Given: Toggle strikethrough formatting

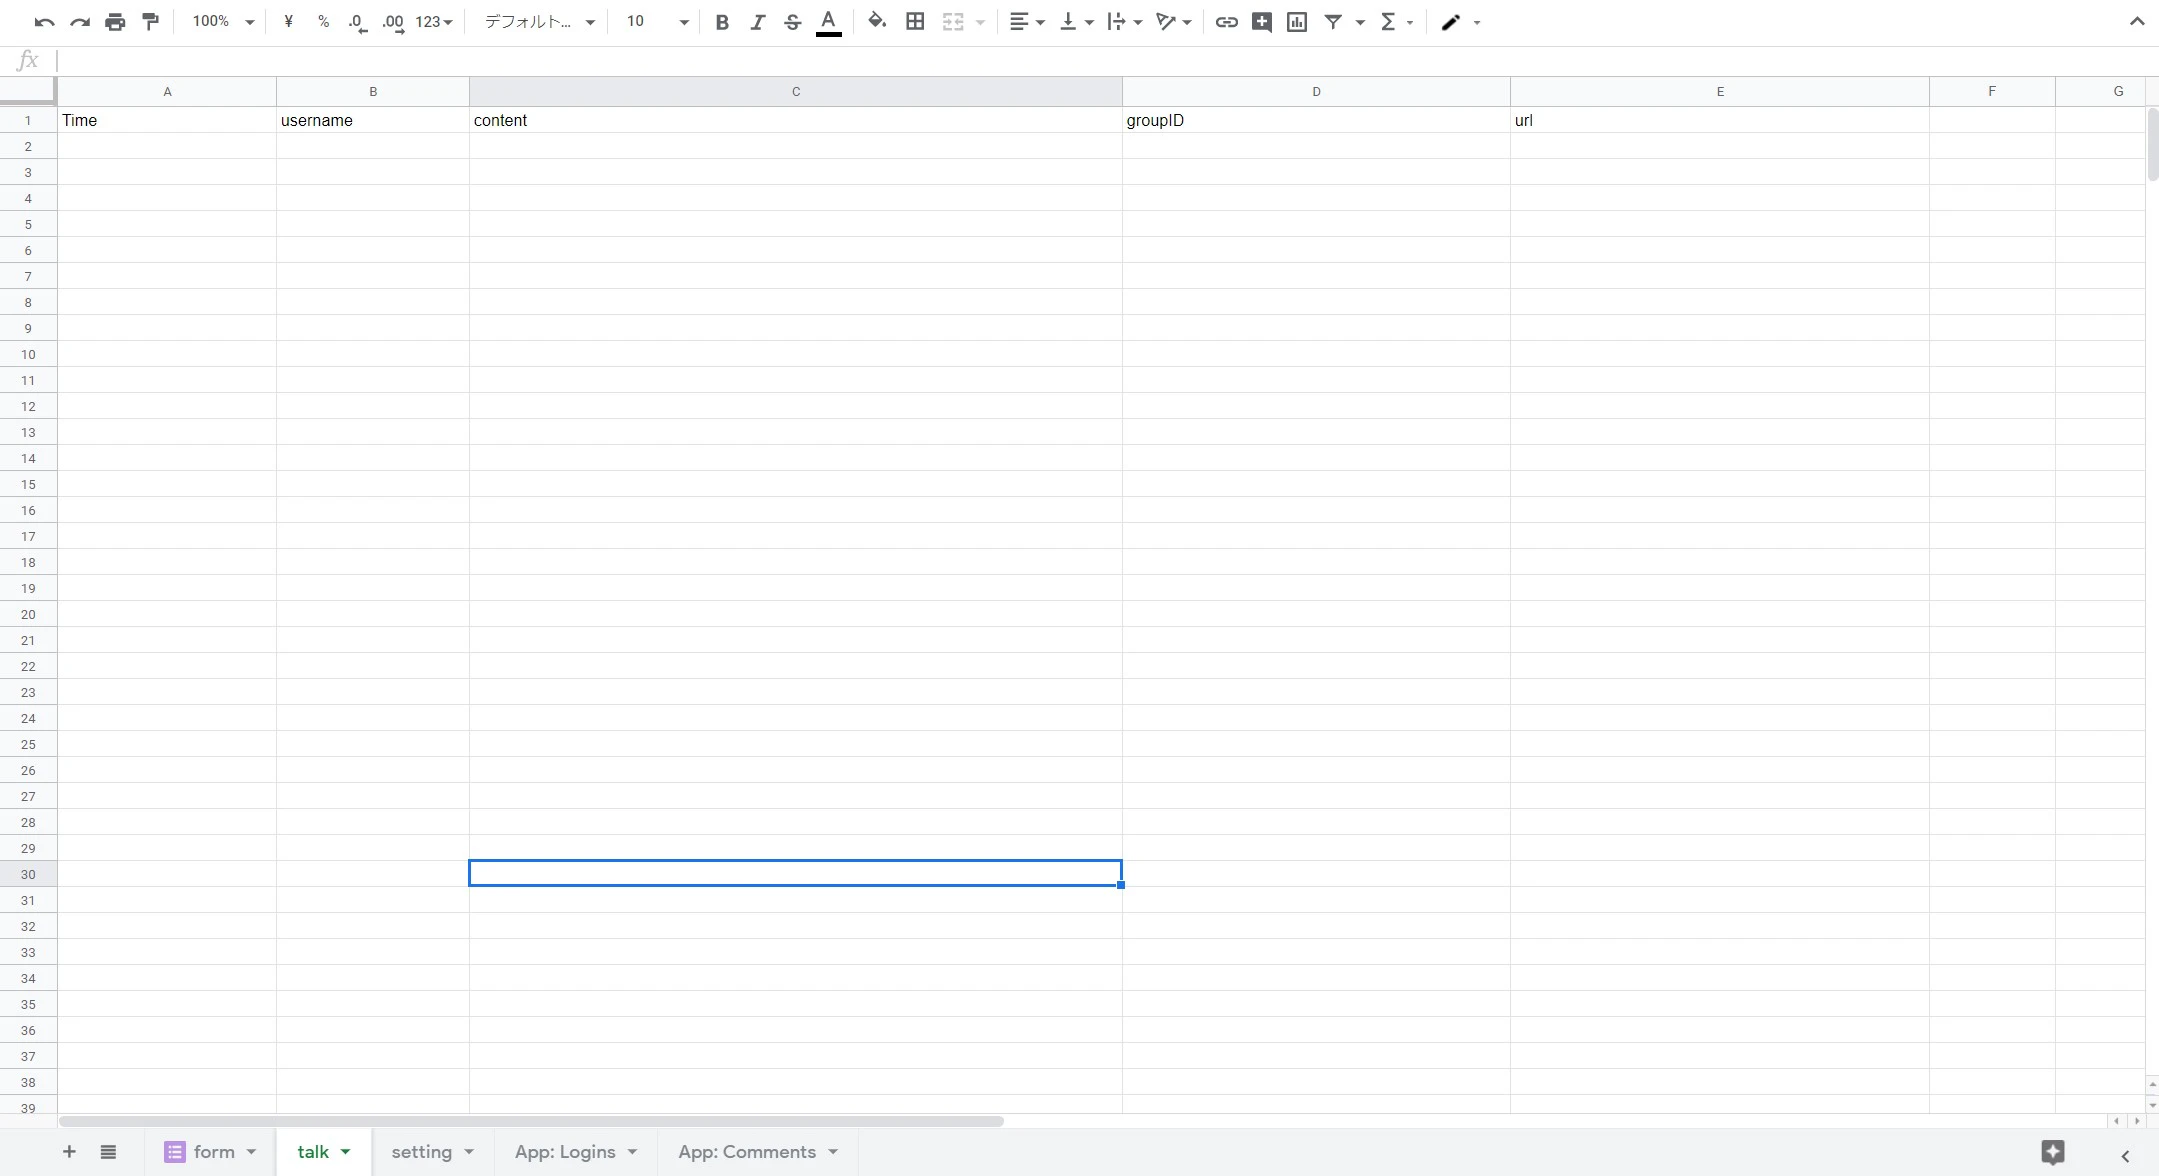Looking at the screenshot, I should tap(792, 22).
